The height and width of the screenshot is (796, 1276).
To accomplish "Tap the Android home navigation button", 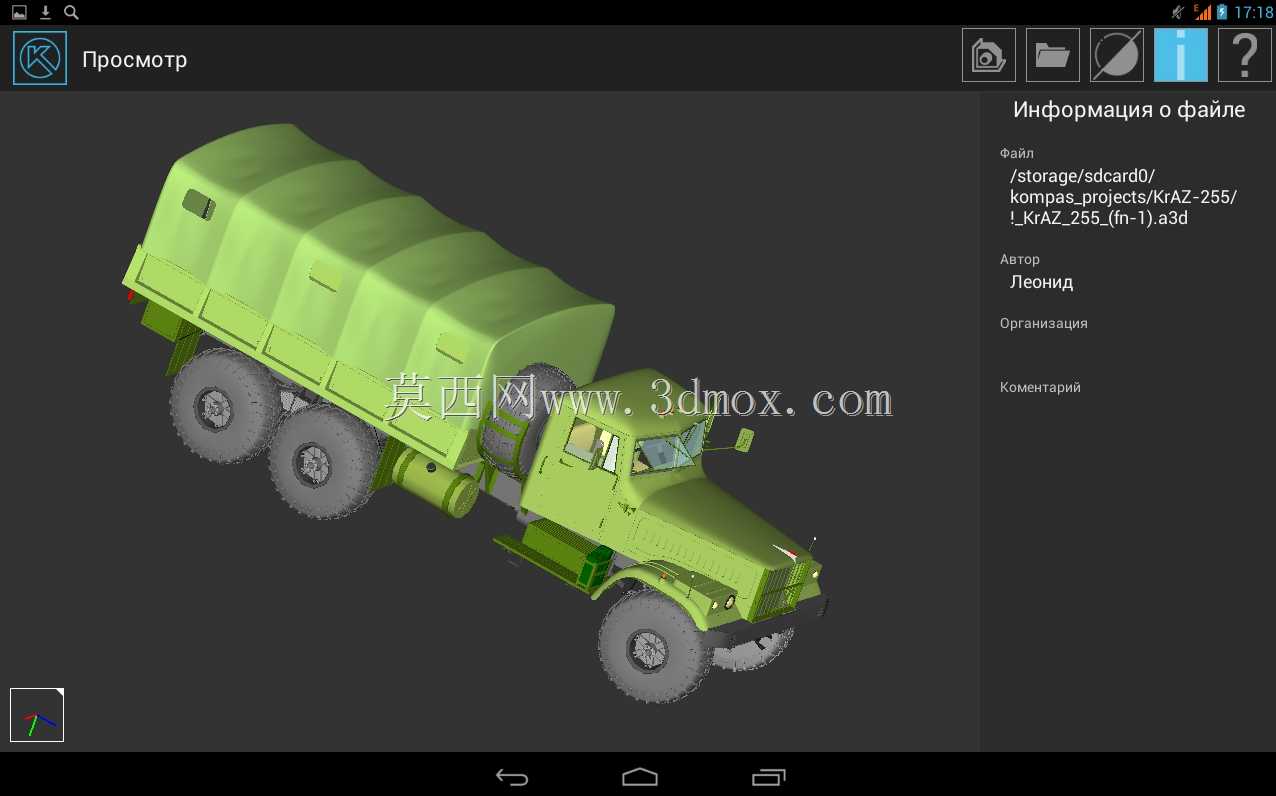I will point(640,777).
